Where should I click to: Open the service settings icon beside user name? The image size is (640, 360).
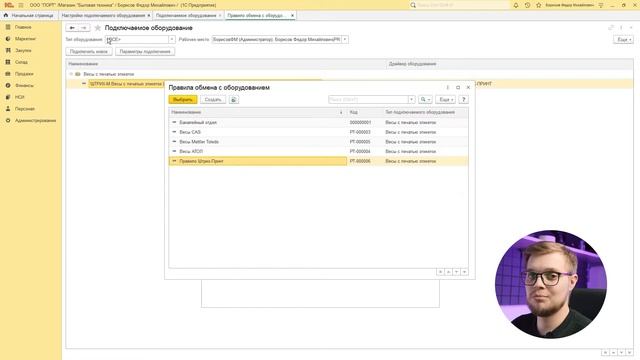(x=601, y=5)
